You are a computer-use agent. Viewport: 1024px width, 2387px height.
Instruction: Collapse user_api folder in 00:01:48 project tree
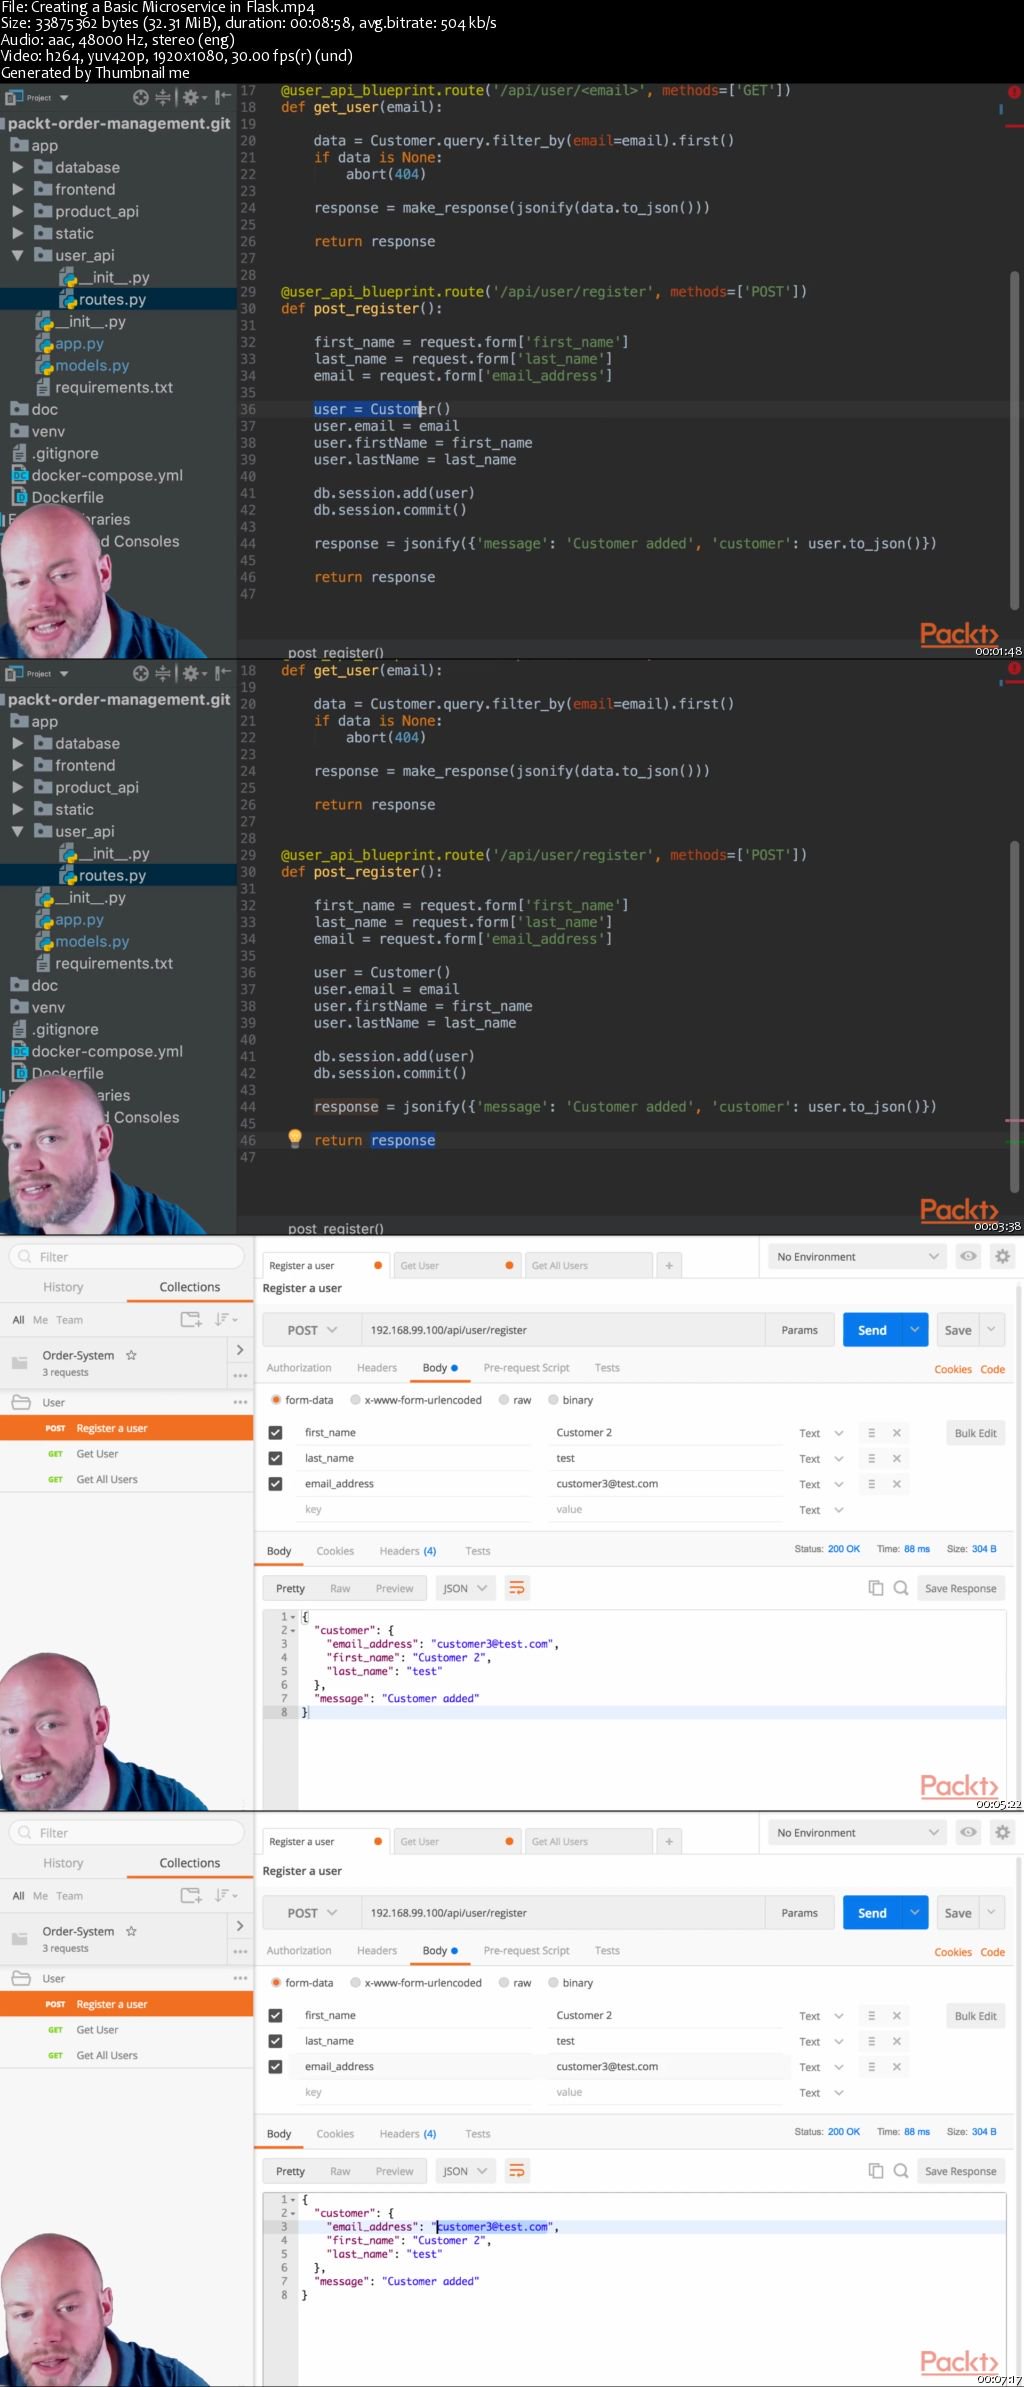coord(17,255)
